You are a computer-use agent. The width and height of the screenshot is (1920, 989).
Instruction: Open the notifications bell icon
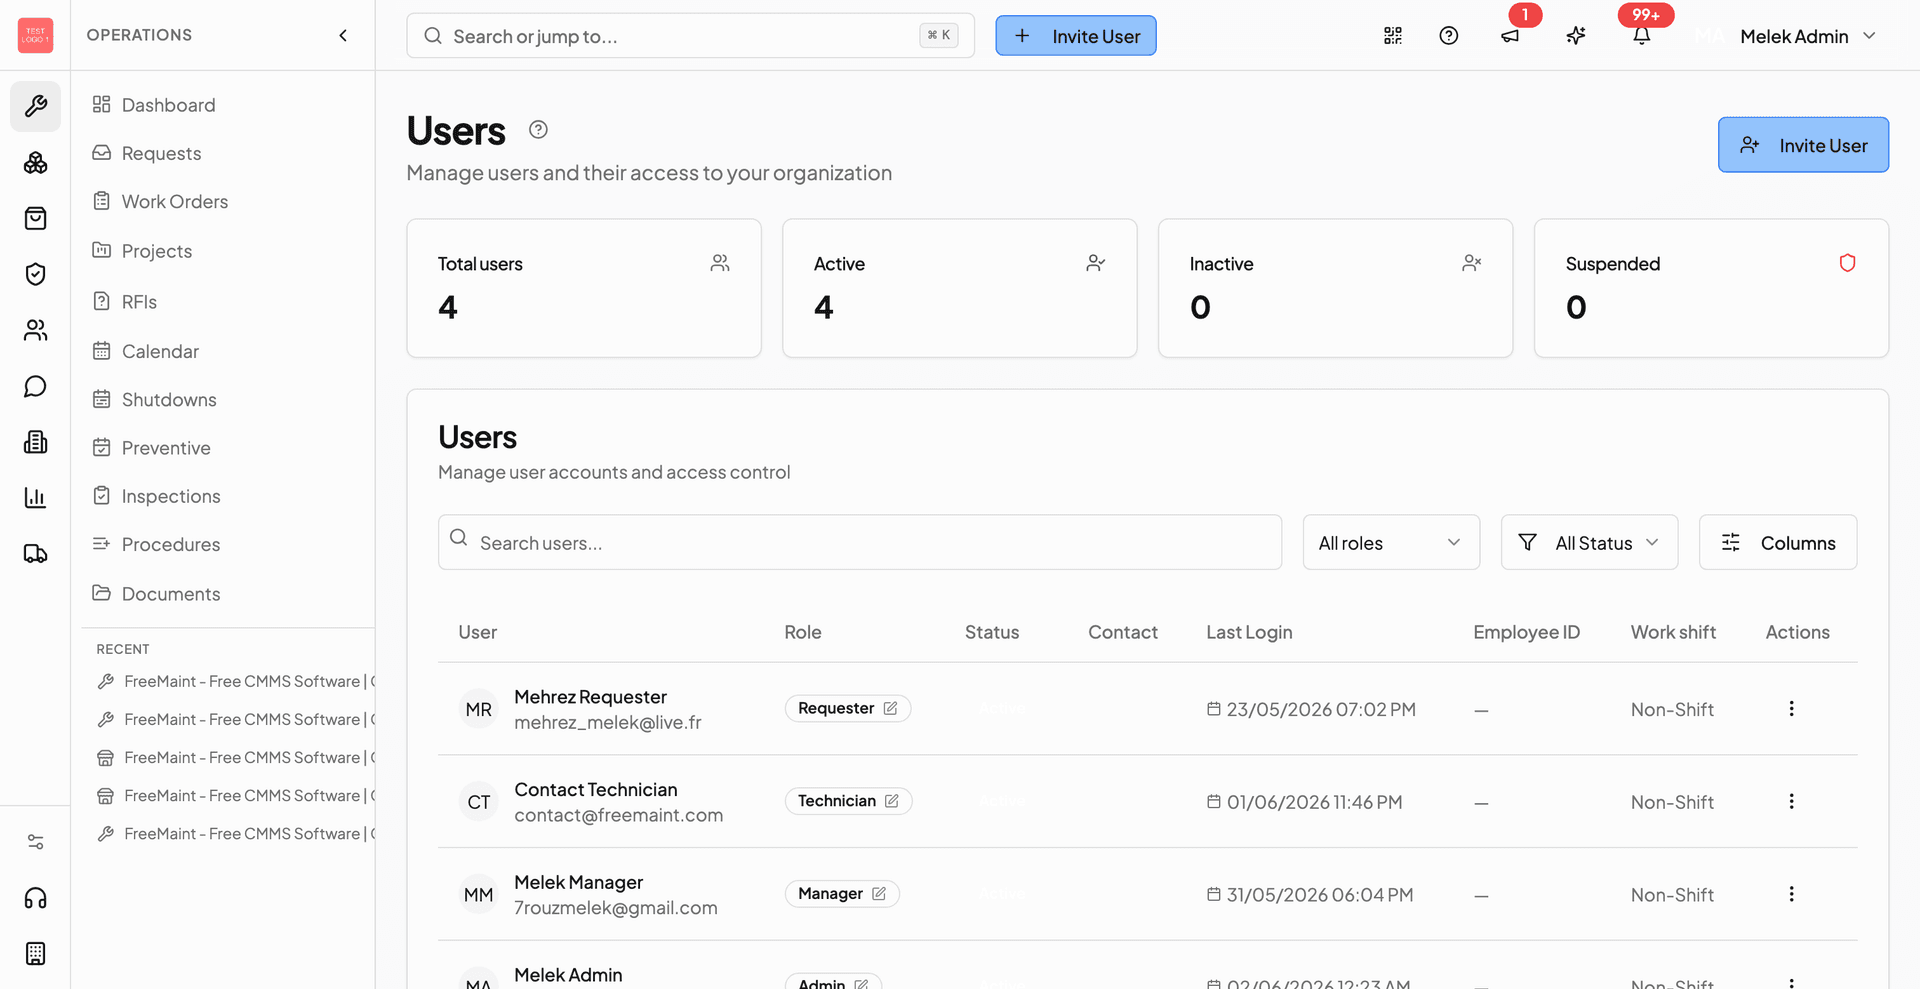(x=1642, y=36)
